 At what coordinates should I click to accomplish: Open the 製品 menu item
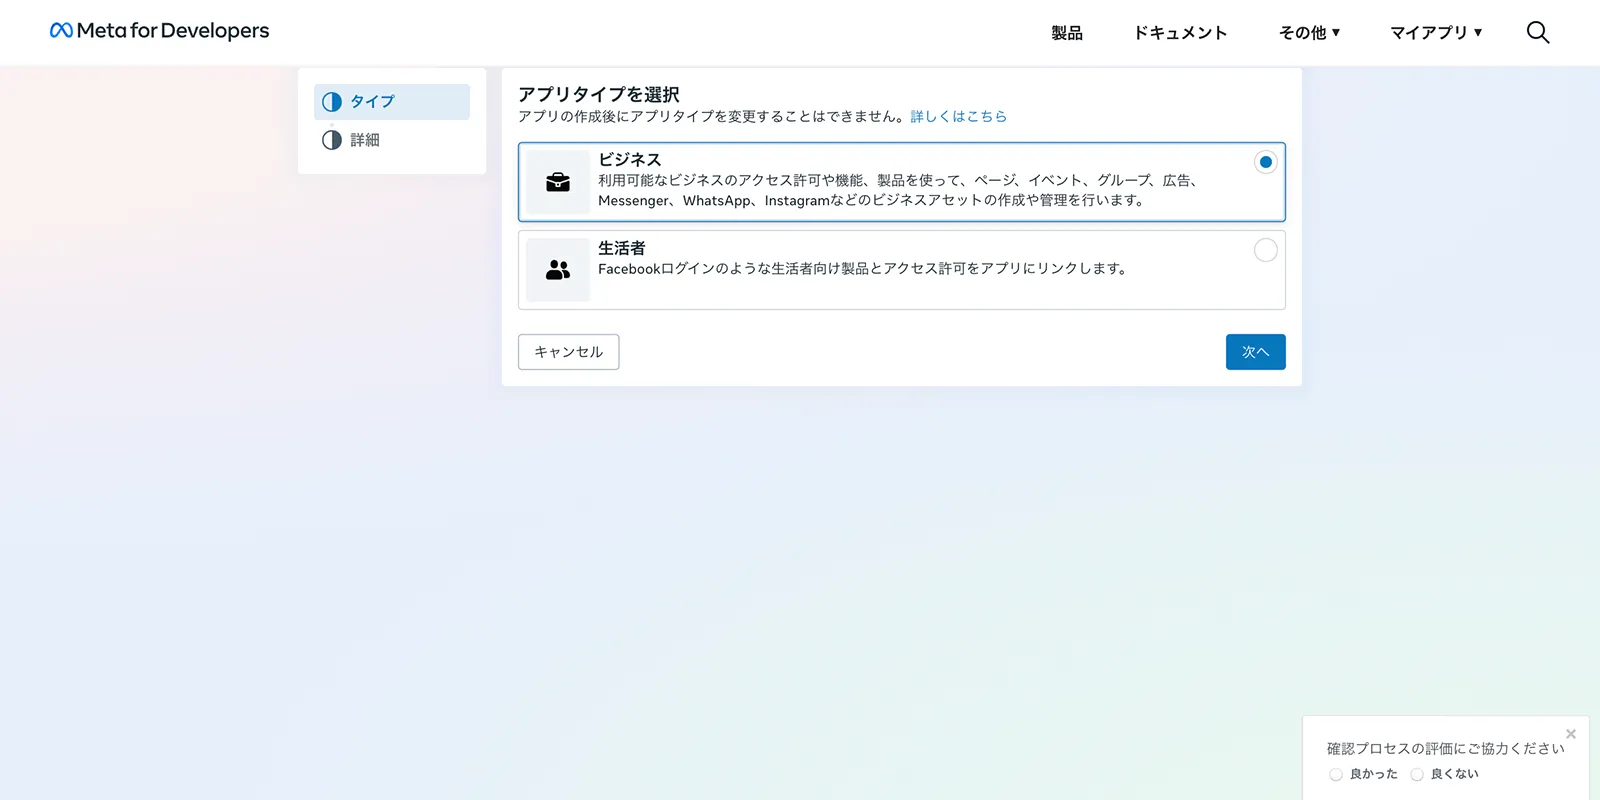click(1067, 32)
